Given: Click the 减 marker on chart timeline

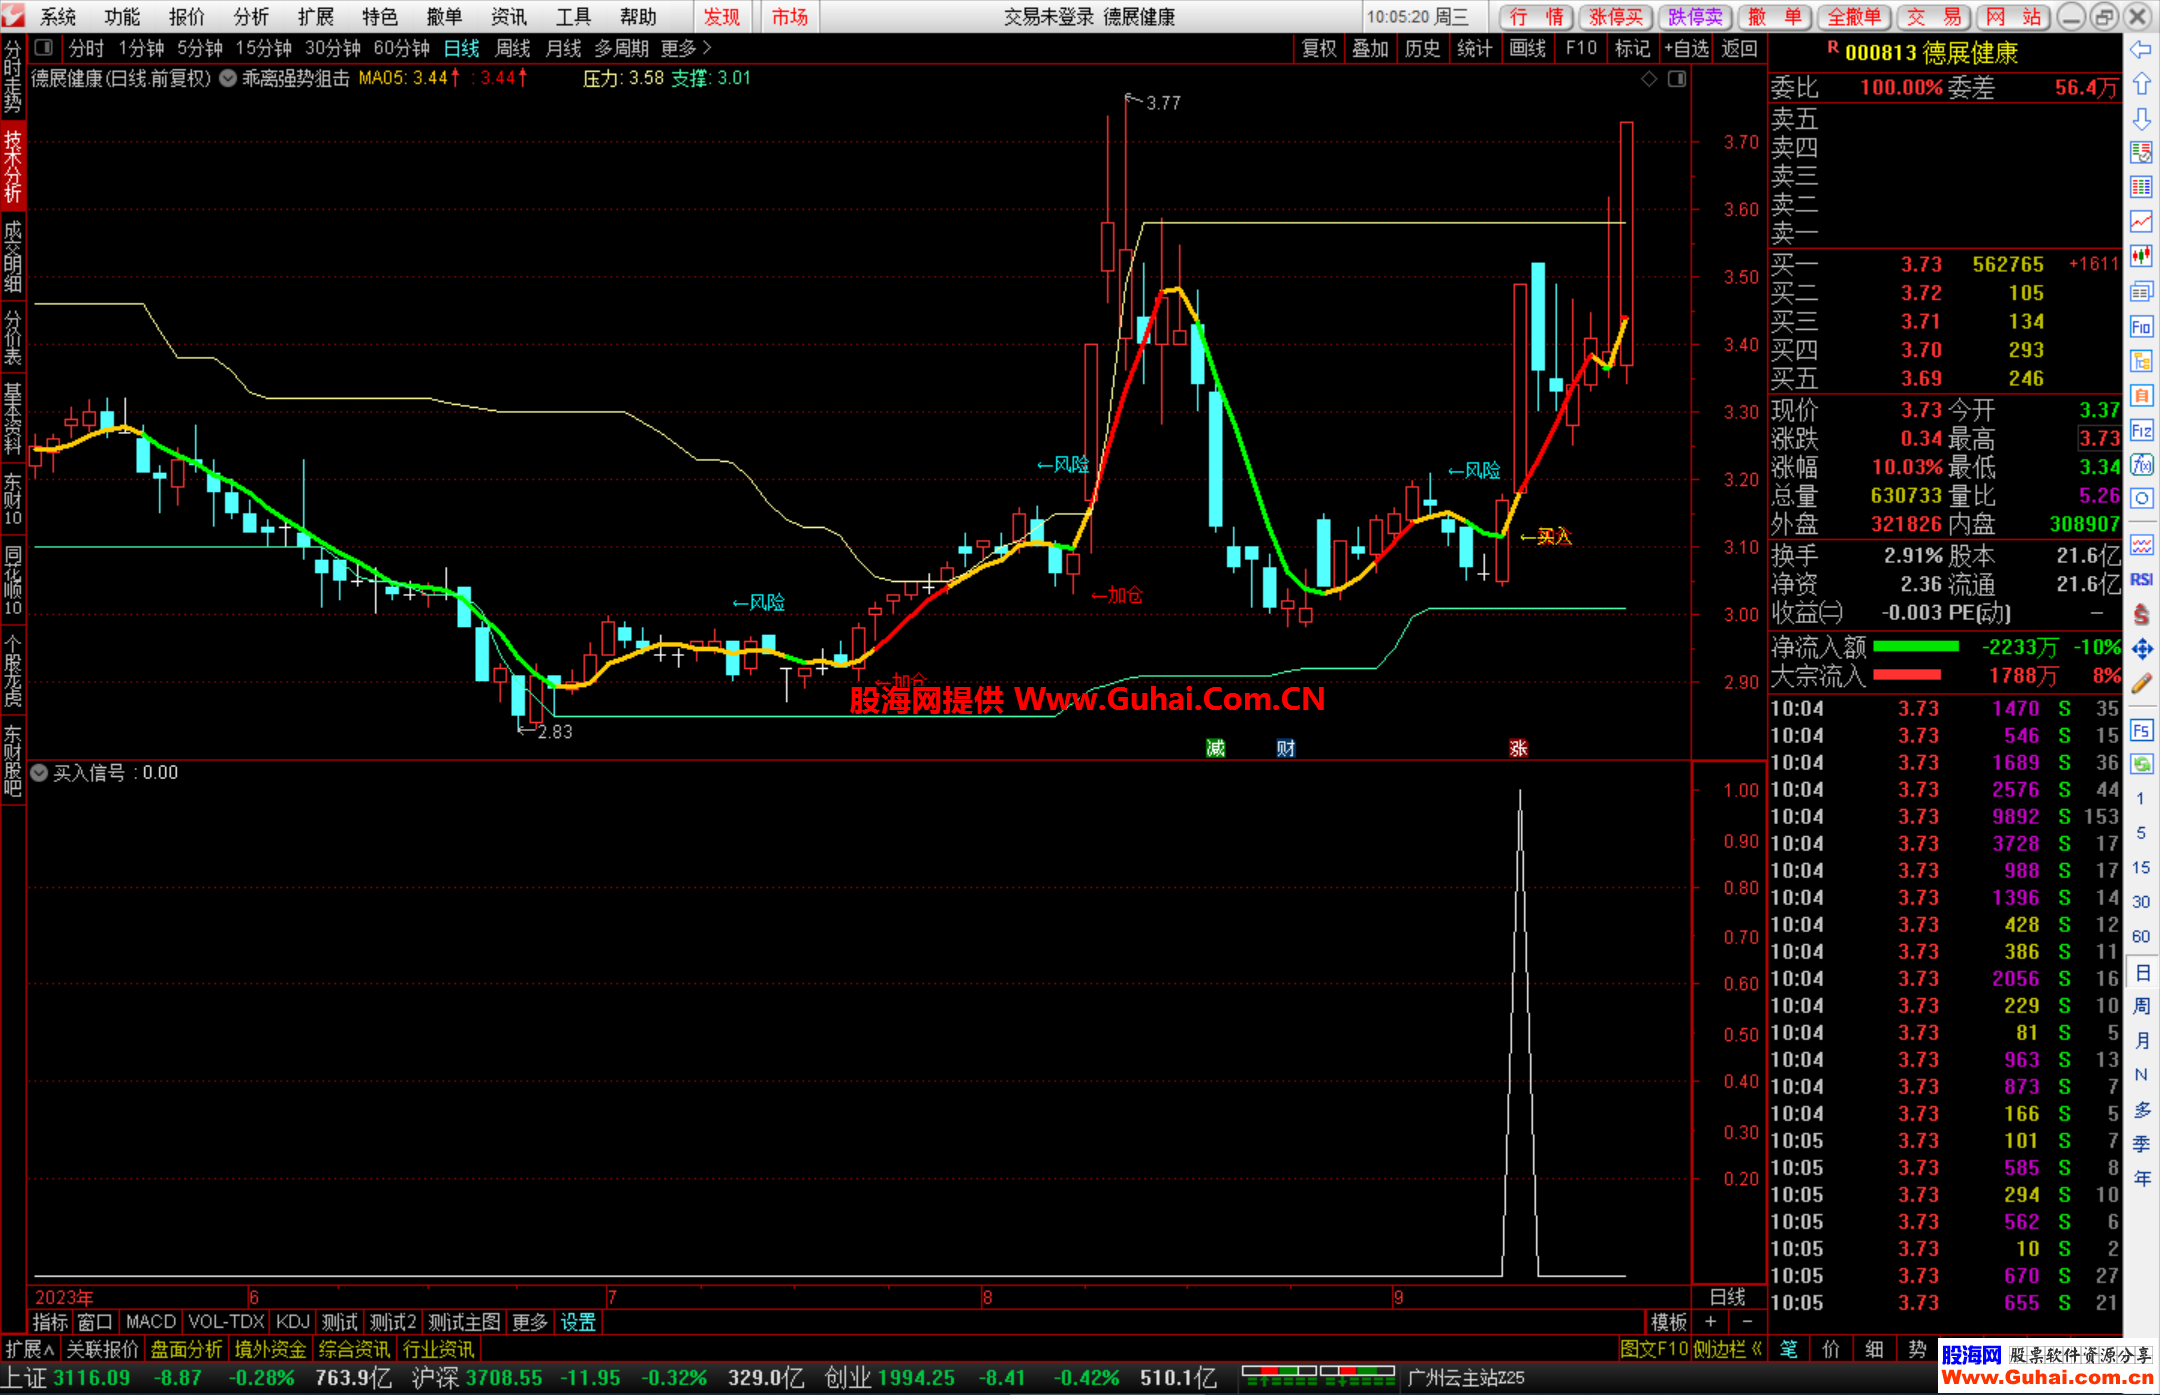Looking at the screenshot, I should pos(1215,748).
